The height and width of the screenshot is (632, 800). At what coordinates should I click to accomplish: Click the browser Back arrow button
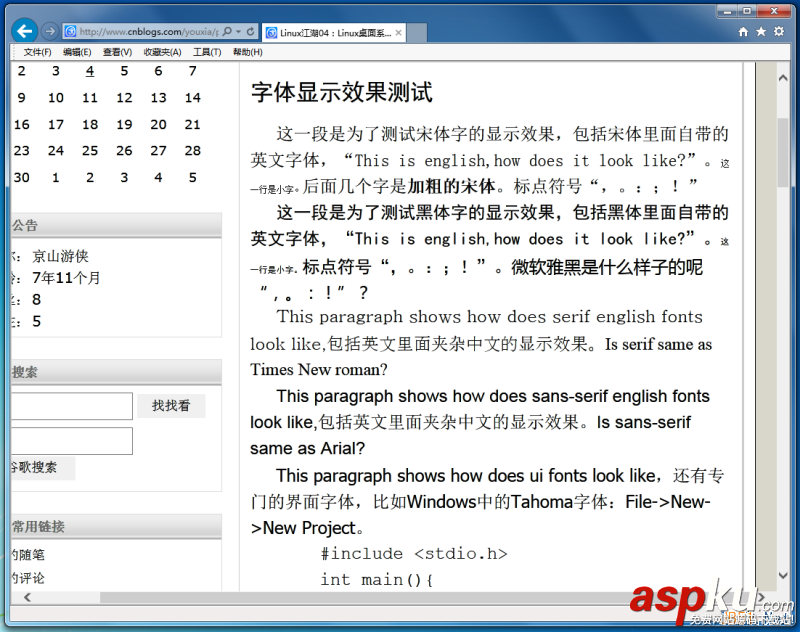24,32
